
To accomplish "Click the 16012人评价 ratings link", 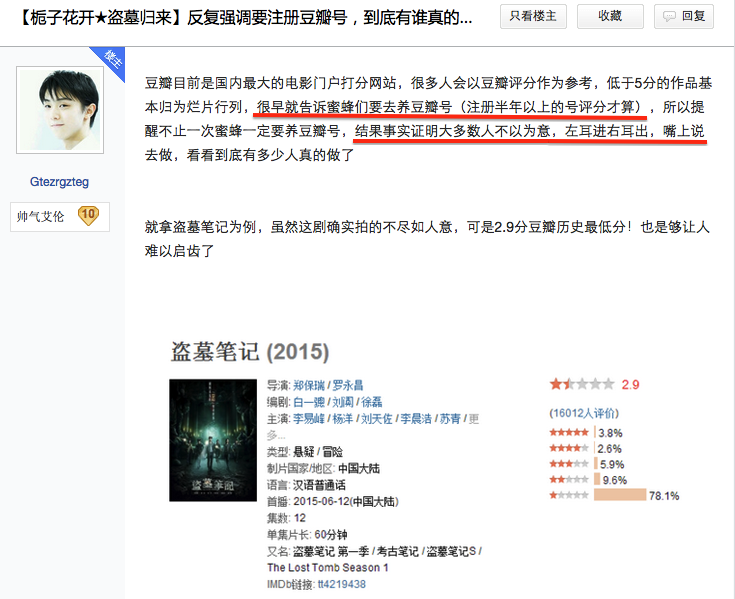I will pyautogui.click(x=584, y=413).
